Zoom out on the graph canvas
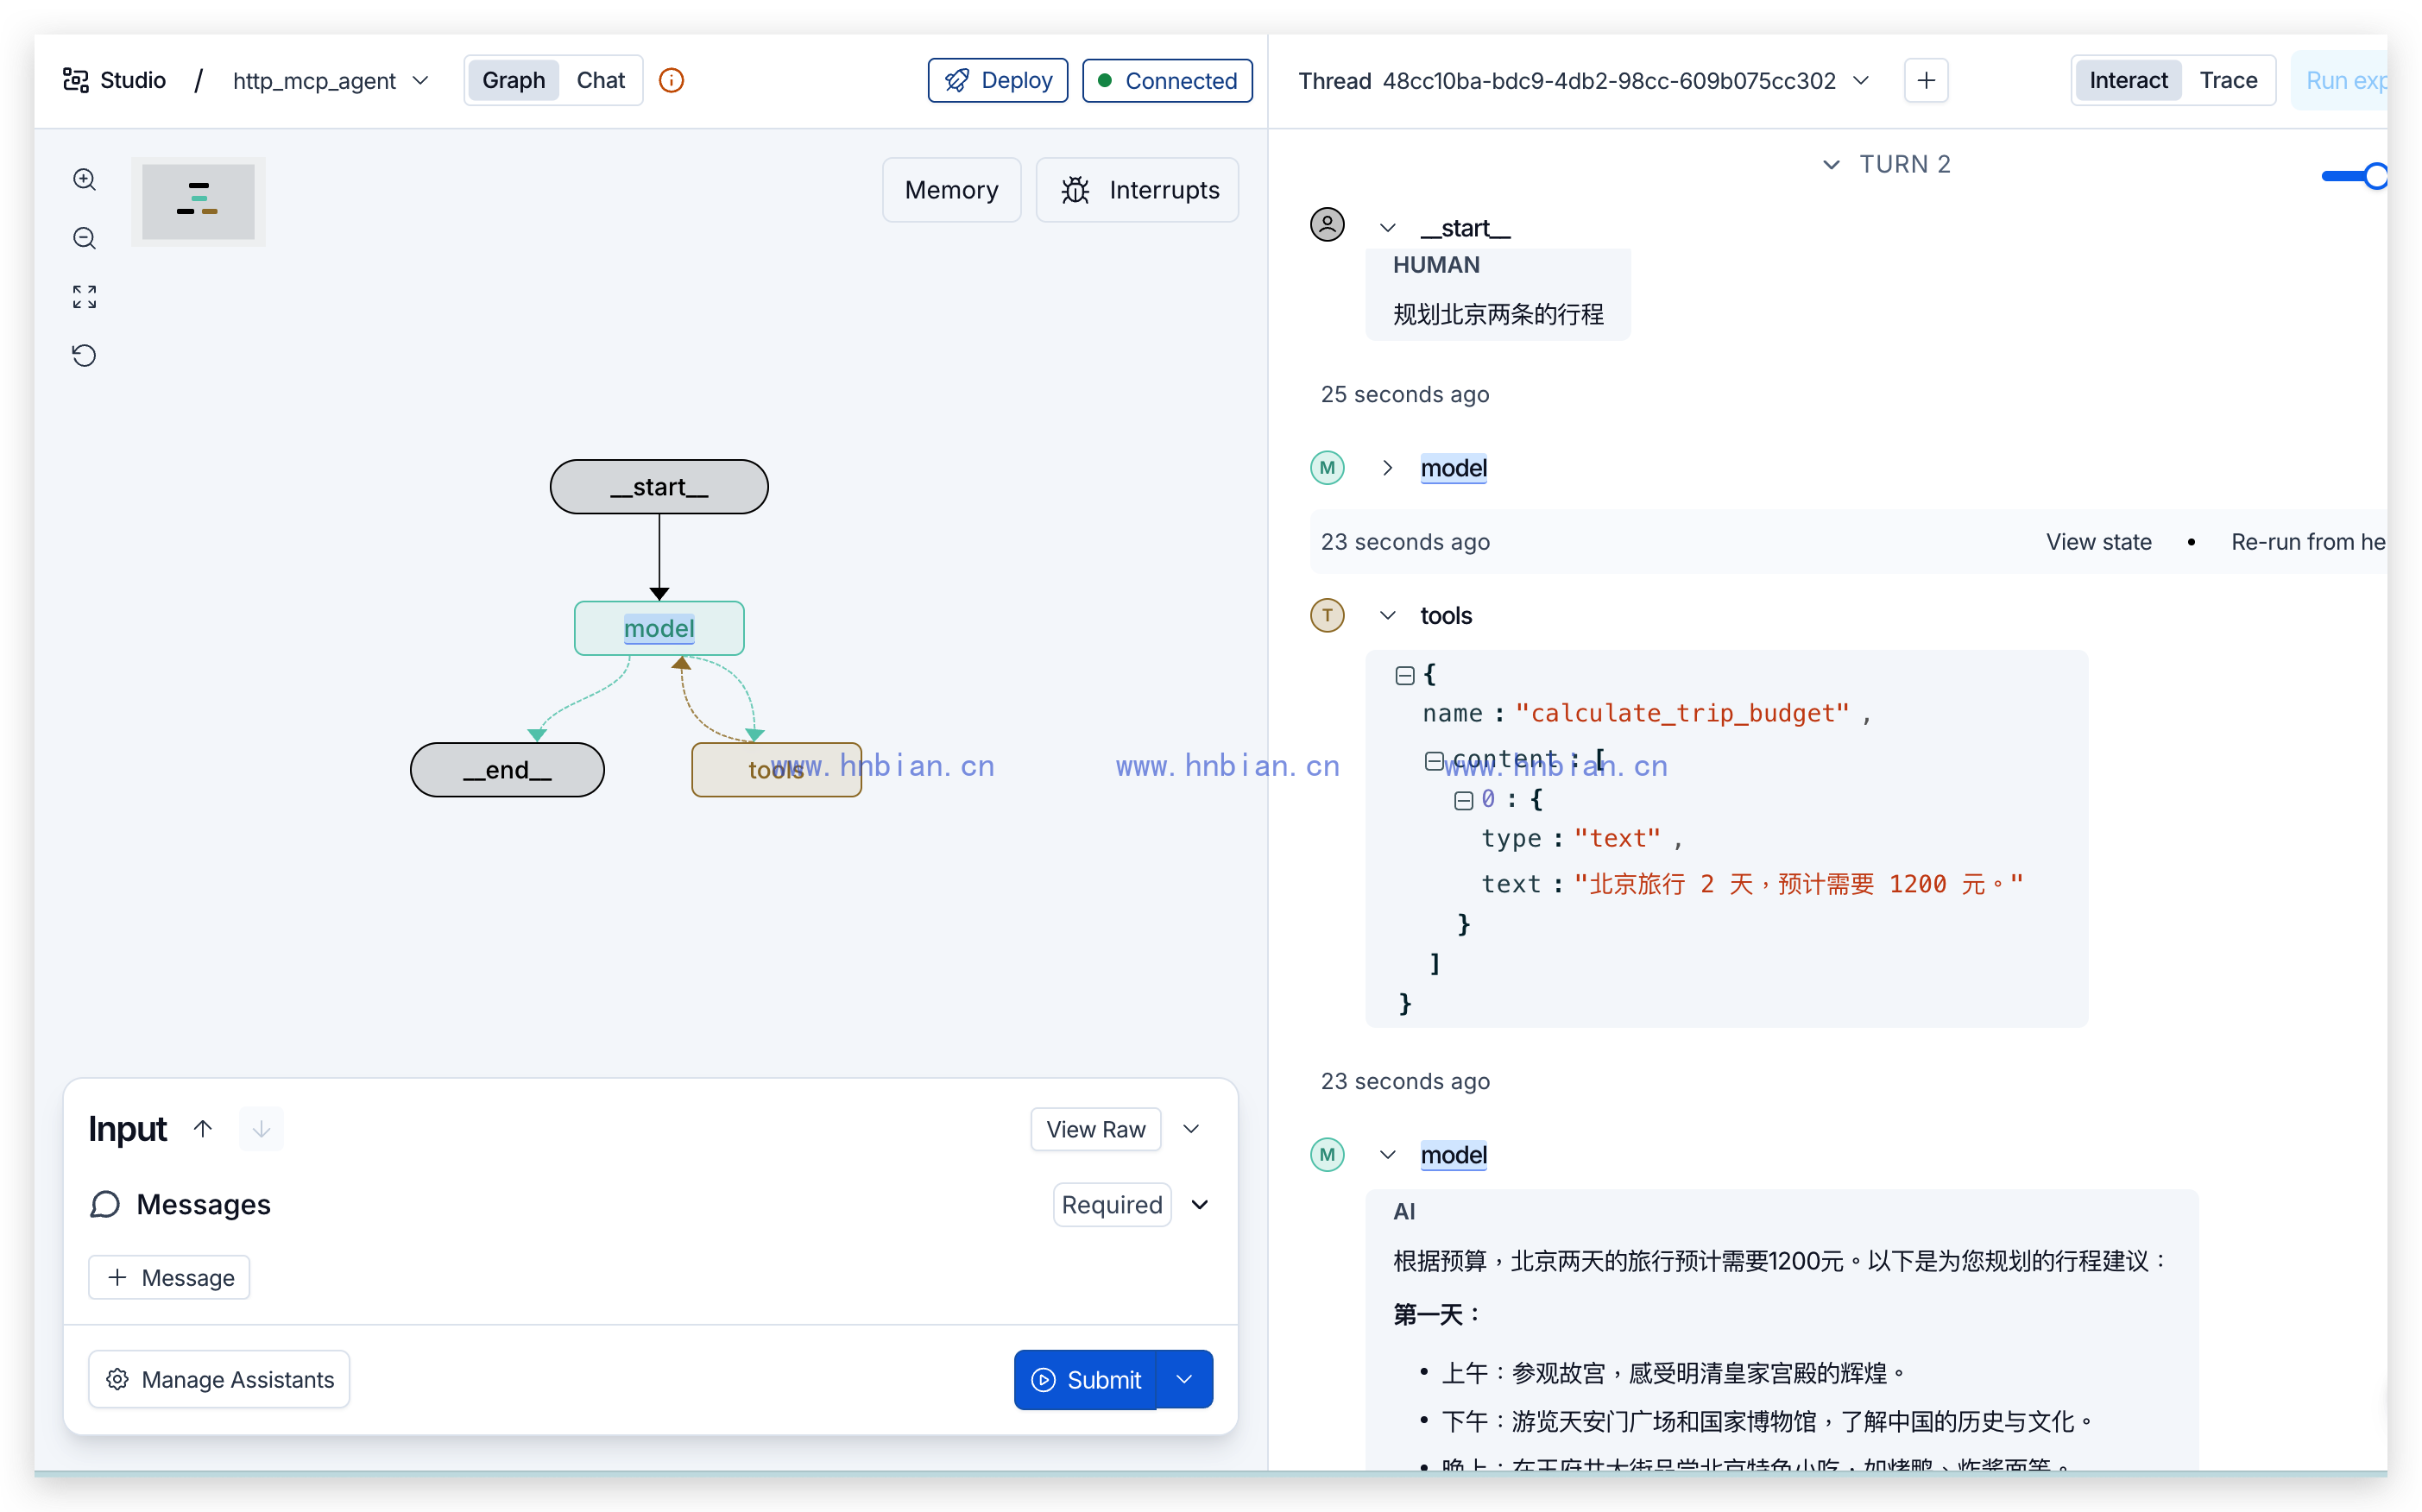The height and width of the screenshot is (1512, 2422). tap(85, 239)
